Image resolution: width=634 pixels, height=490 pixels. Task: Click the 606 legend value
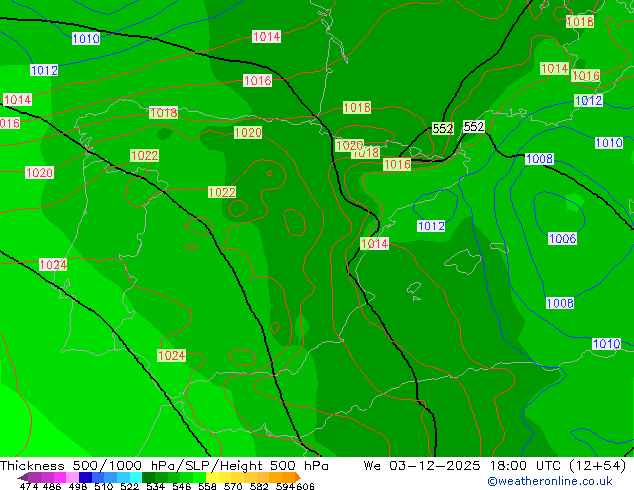(305, 486)
